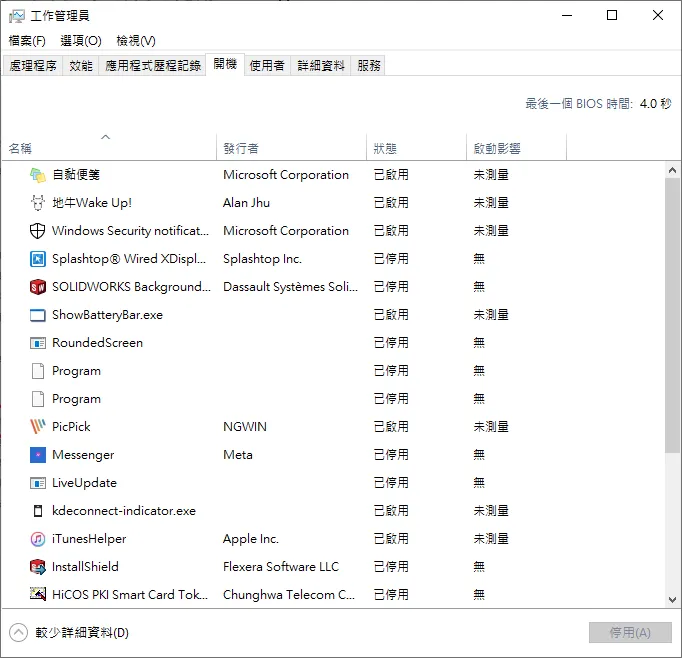
Task: Select the Messenger name text
Action: (83, 455)
